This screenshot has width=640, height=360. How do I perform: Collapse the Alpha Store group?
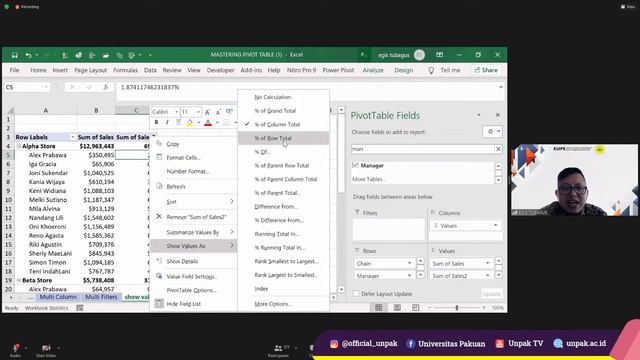18,146
